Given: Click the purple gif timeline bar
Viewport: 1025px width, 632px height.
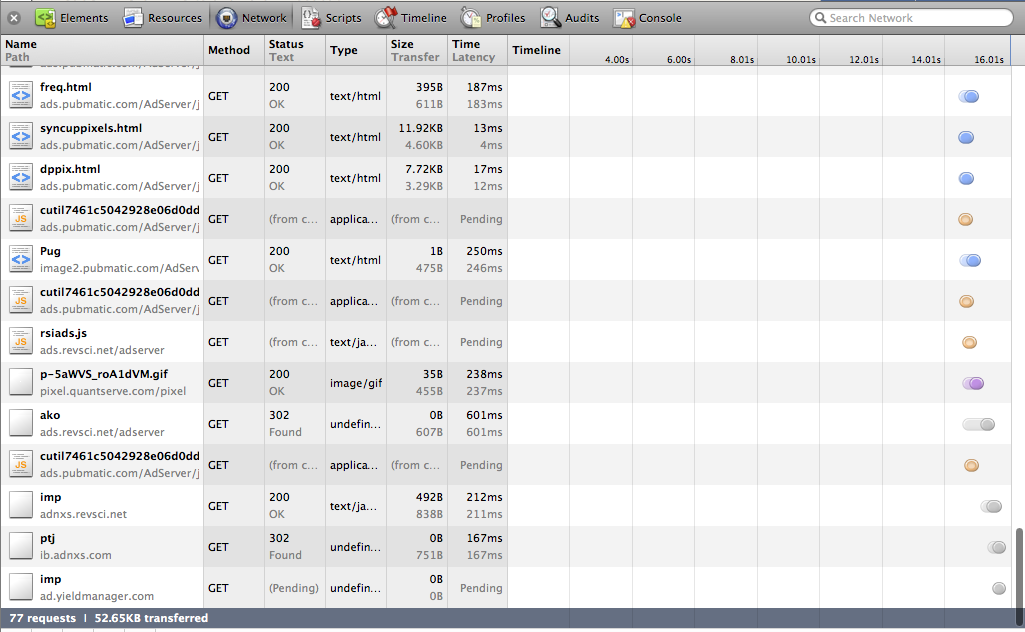Looking at the screenshot, I should 973,384.
